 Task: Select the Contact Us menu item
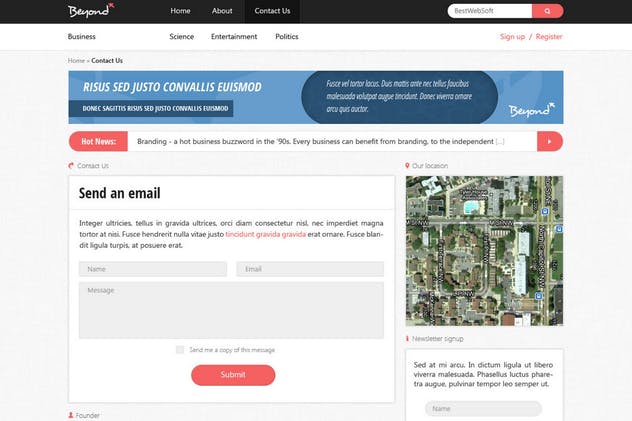272,11
